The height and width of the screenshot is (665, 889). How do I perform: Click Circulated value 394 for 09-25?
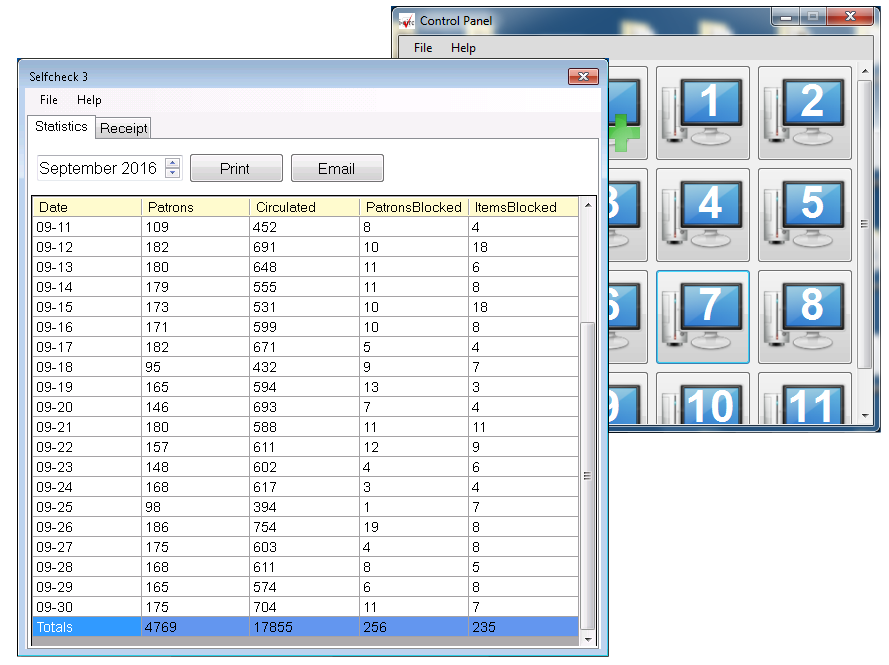coord(304,507)
